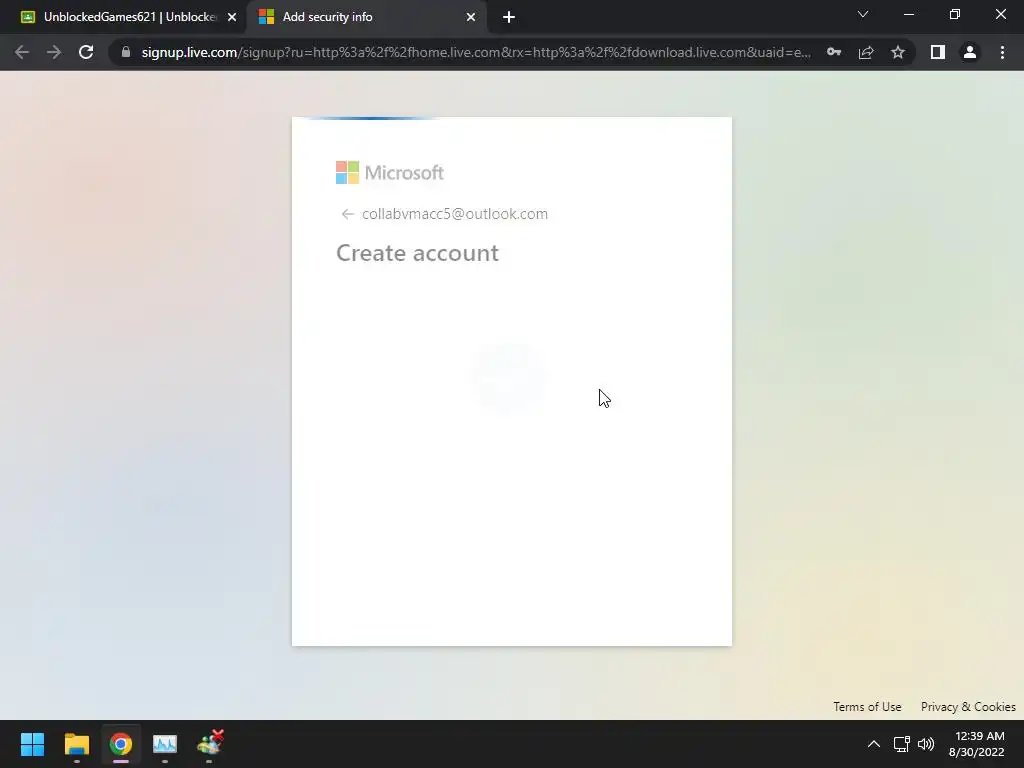Expand the tab search chevron
Image resolution: width=1024 pixels, height=768 pixels.
tap(863, 14)
